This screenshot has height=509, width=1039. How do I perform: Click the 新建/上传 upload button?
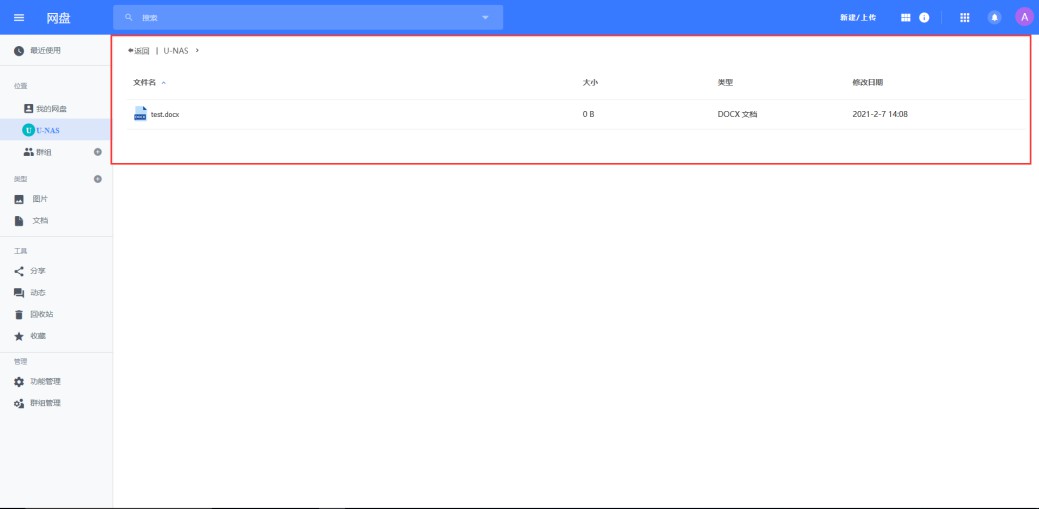[857, 18]
